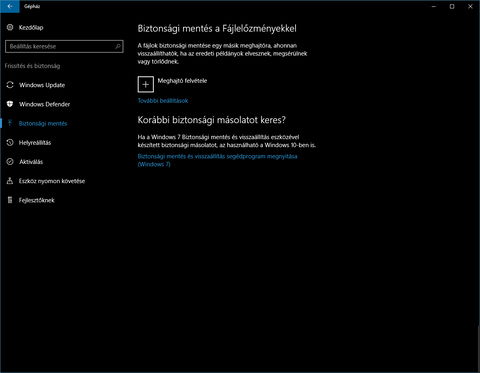Select Biztonsági mentés in sidebar
Image resolution: width=480 pixels, height=373 pixels.
[x=43, y=123]
